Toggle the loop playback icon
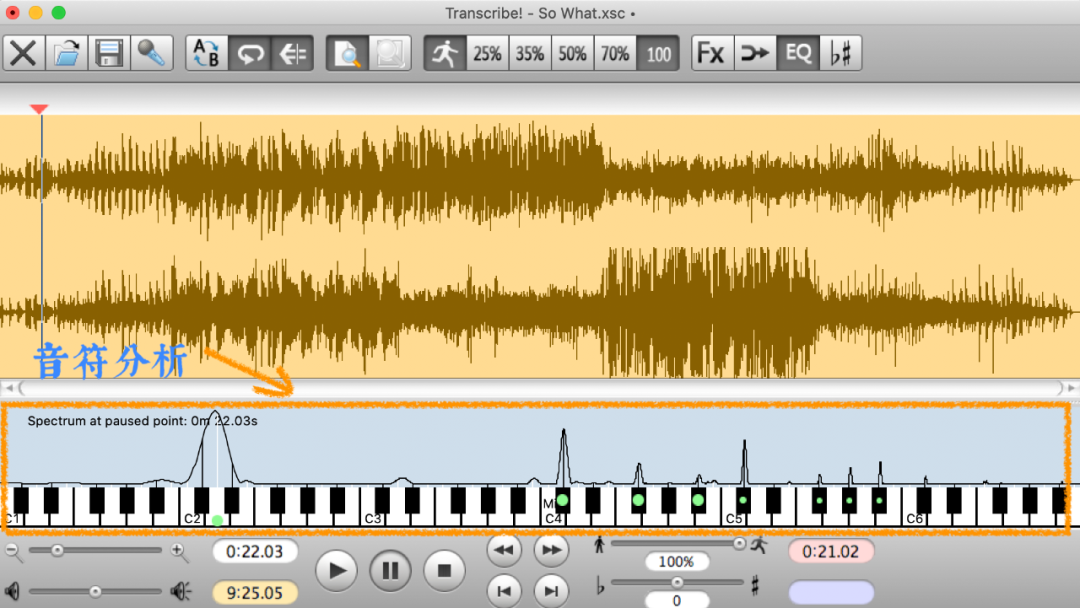This screenshot has width=1080, height=608. (249, 53)
